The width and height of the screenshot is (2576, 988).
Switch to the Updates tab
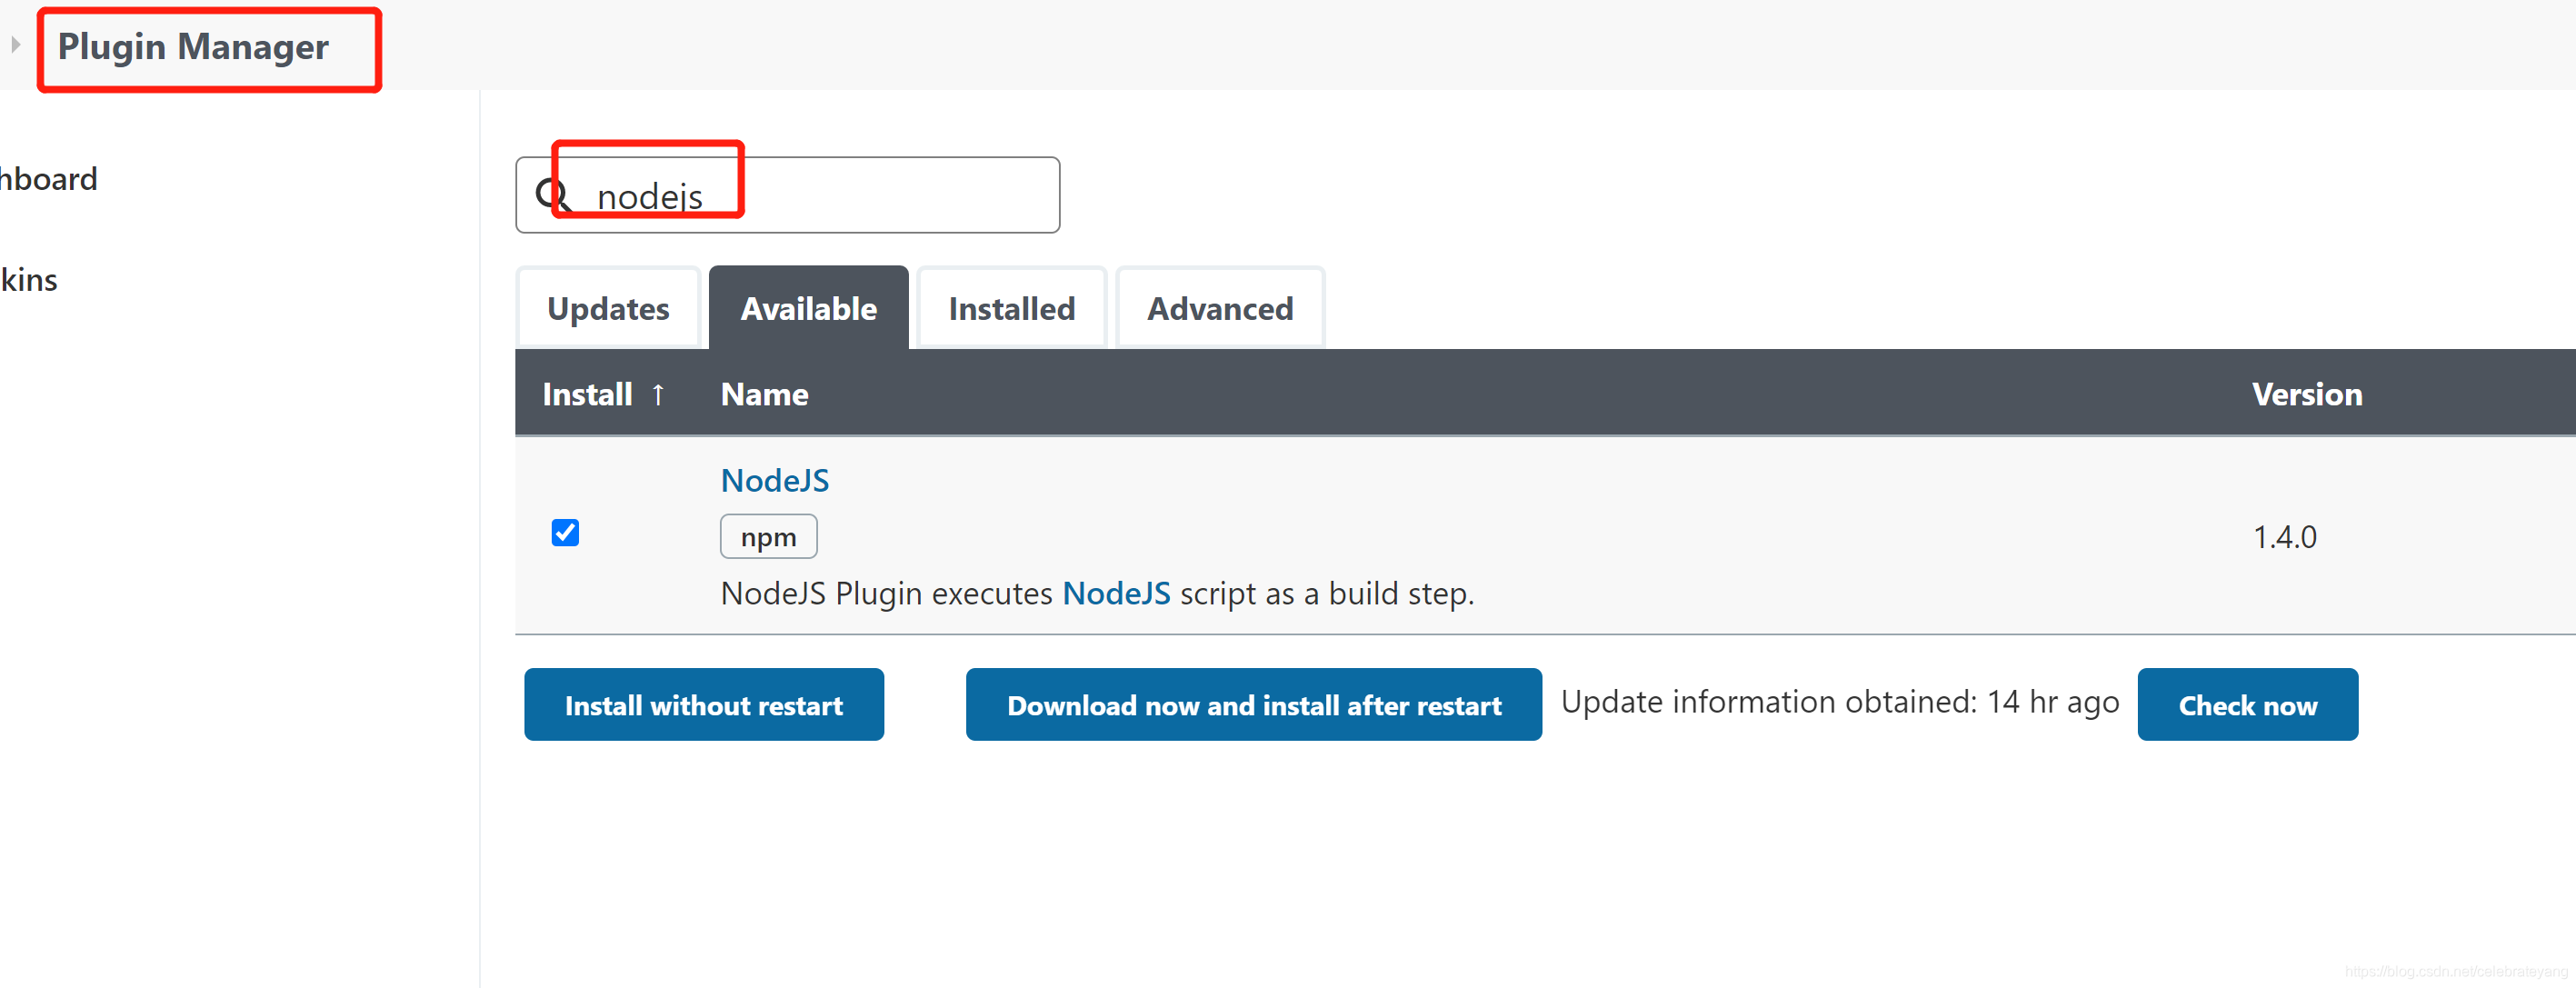(608, 308)
